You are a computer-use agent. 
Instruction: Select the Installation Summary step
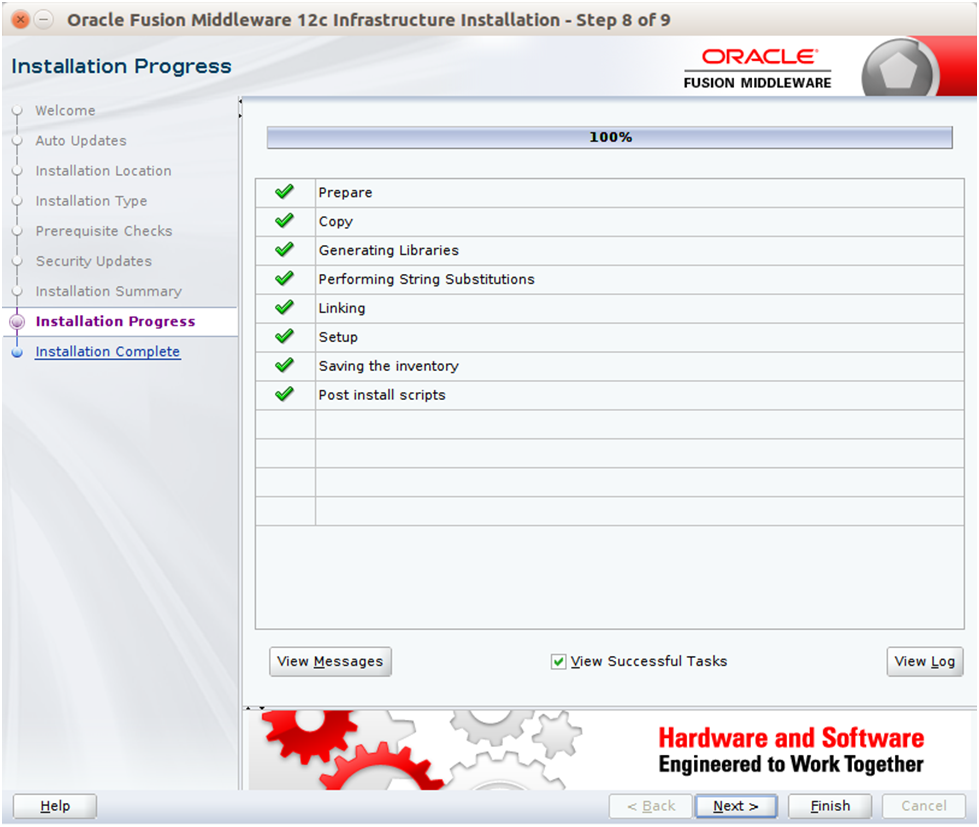[x=109, y=291]
